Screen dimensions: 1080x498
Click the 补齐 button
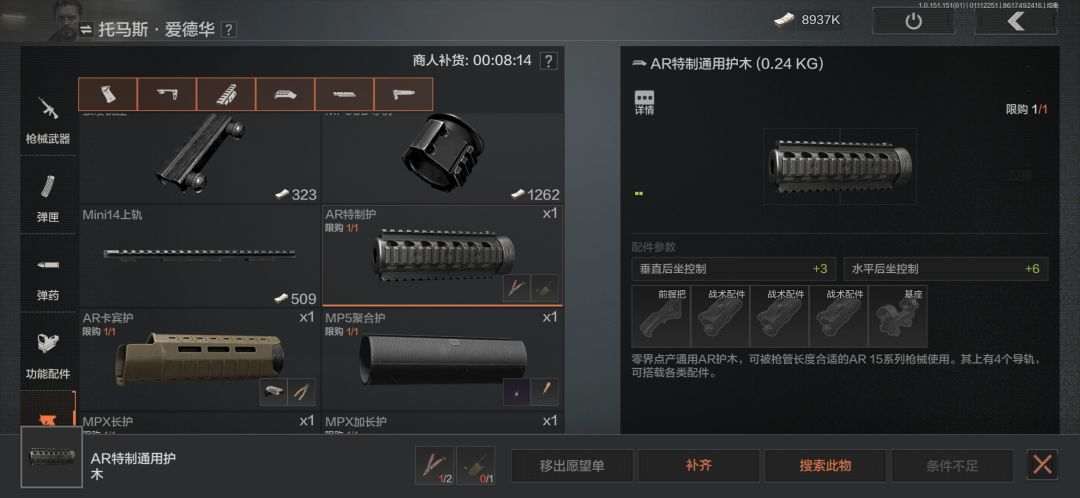tap(698, 466)
